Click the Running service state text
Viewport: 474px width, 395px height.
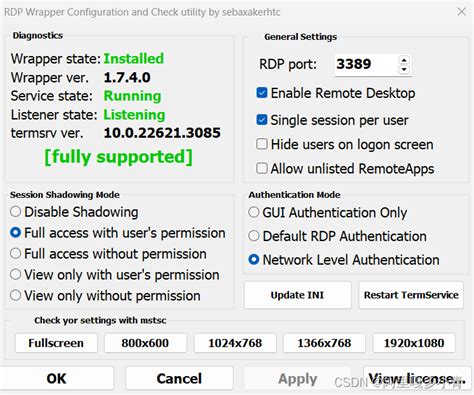(132, 96)
